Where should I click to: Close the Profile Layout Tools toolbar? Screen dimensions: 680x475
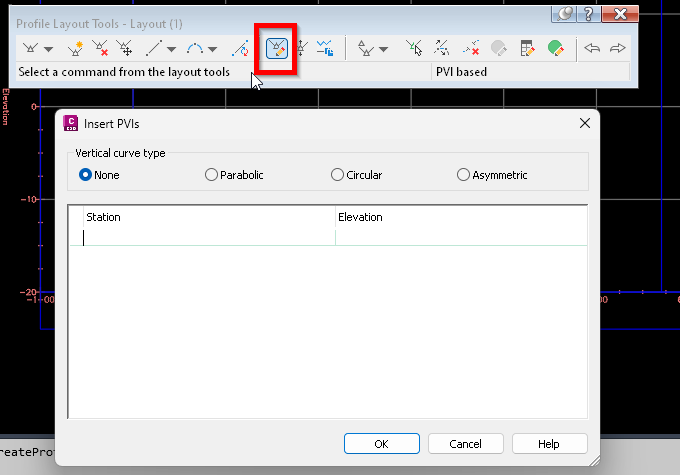620,14
